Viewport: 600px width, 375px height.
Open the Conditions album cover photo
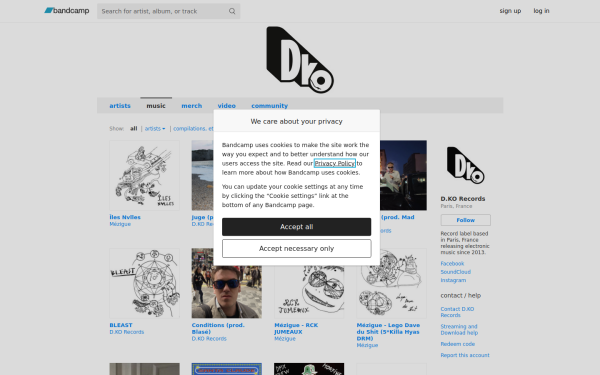point(227,292)
